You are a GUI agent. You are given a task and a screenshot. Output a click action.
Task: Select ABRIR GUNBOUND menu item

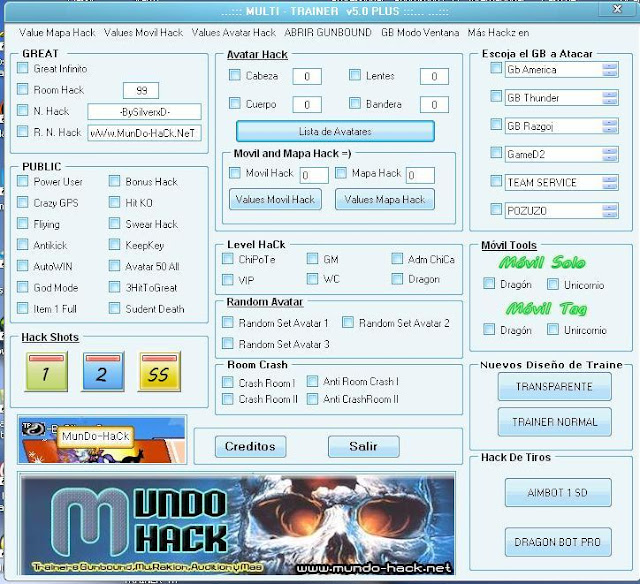click(328, 33)
